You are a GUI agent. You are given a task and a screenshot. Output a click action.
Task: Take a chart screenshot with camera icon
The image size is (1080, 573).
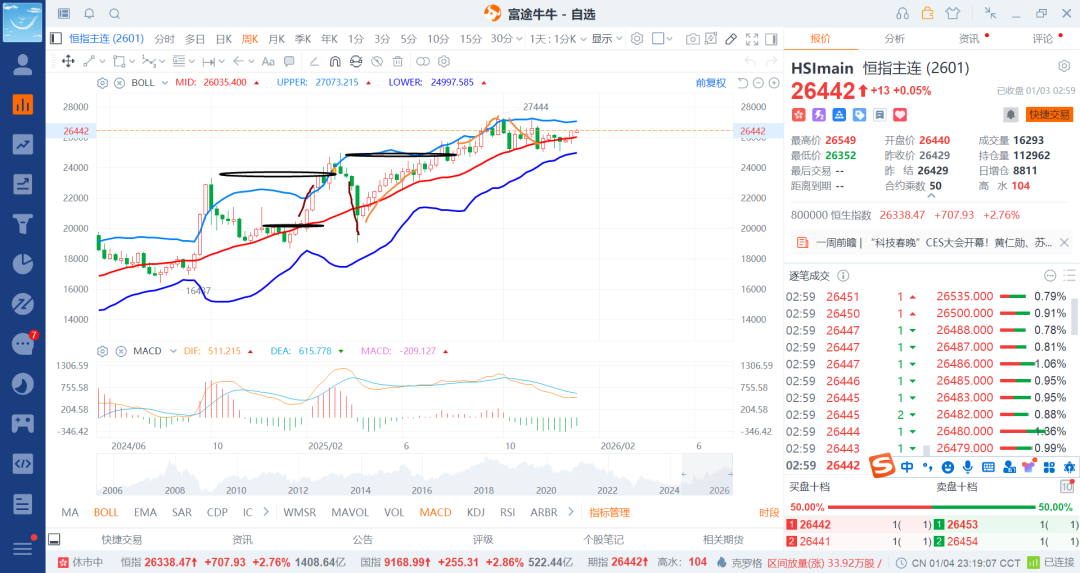[693, 39]
